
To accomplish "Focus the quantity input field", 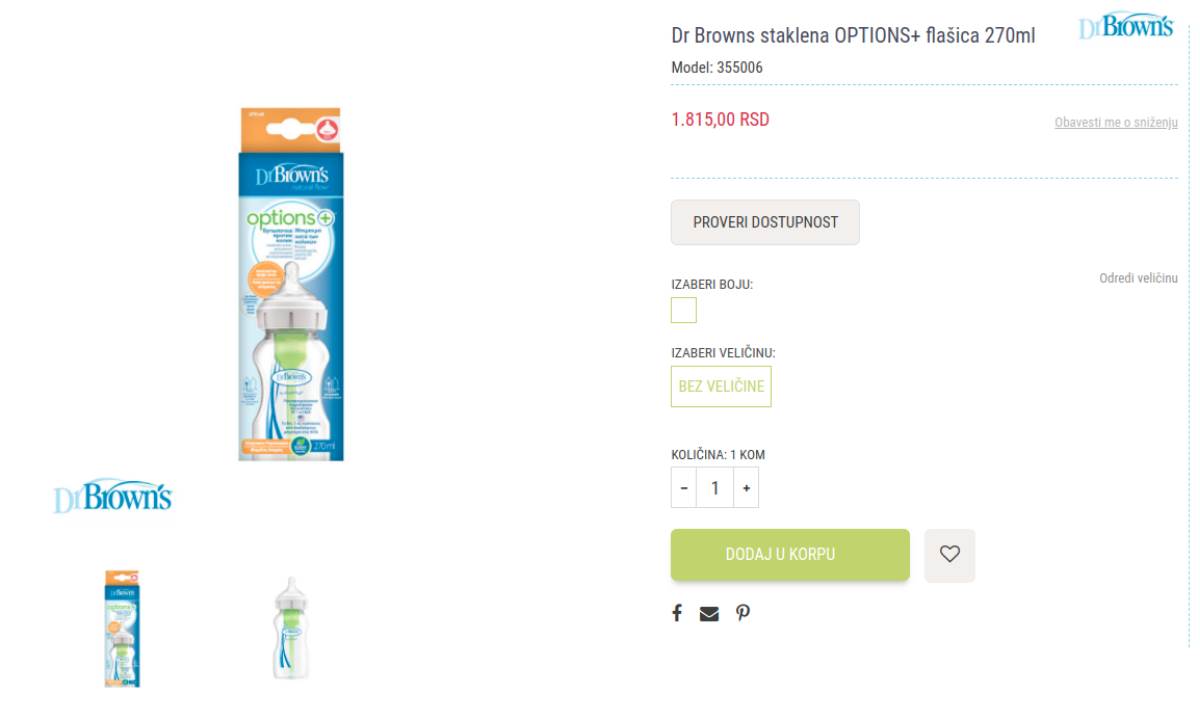I will point(715,488).
